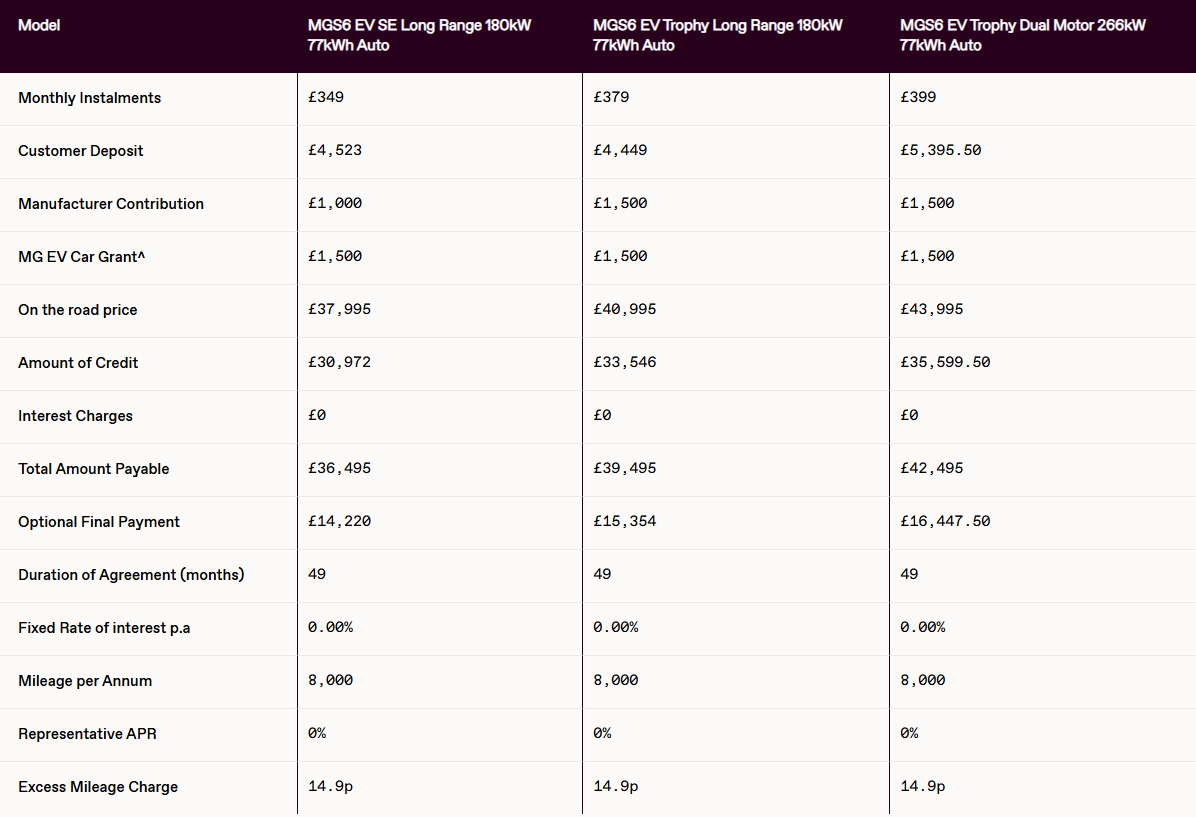
Task: Click the Excess Mileage Charge label
Action: [x=98, y=786]
